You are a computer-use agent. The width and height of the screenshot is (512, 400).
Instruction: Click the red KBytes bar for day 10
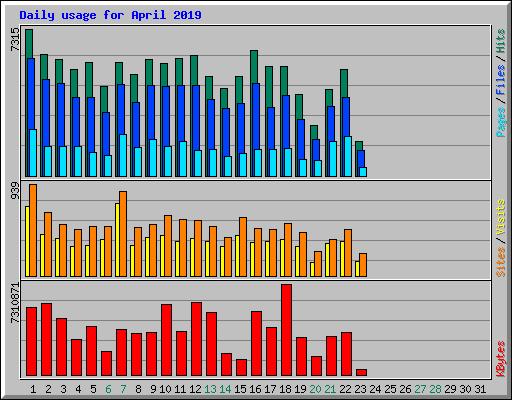(166, 340)
